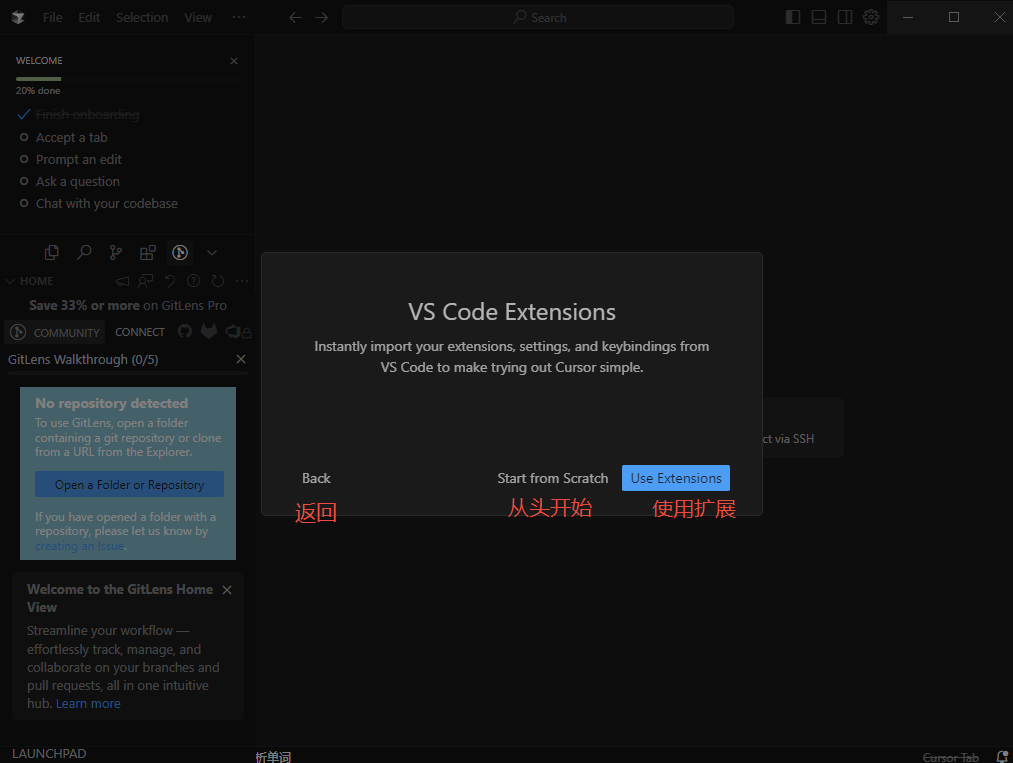Open the Search view icon

point(84,253)
